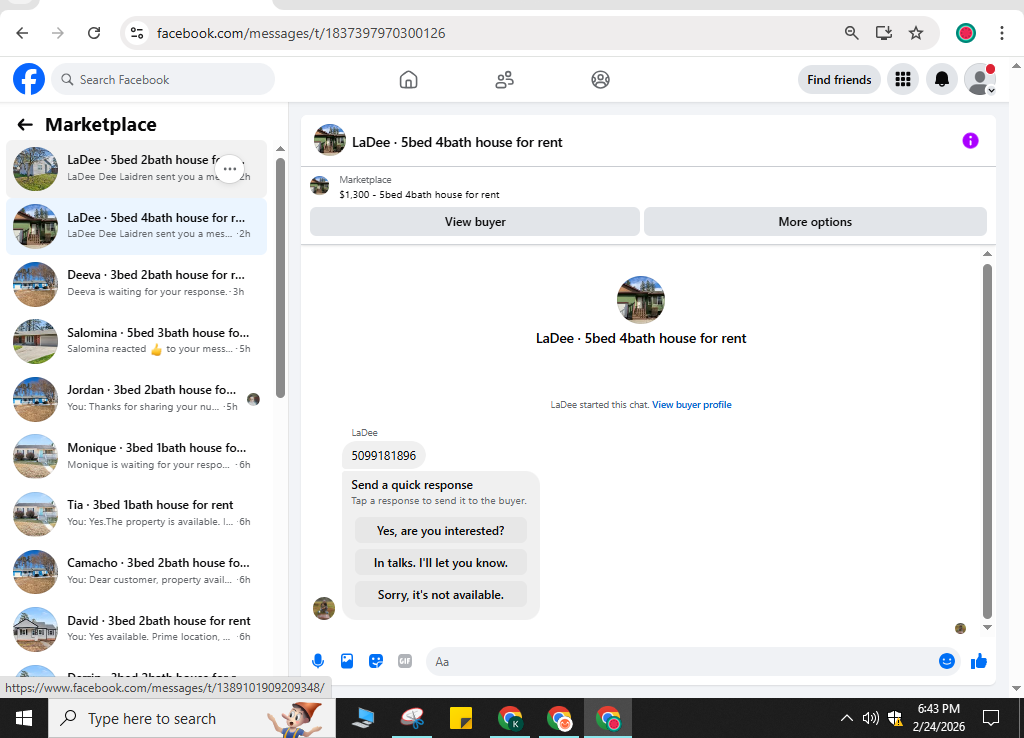Open LaDee 5bed 2bath house conversation
The width and height of the screenshot is (1024, 738).
(x=136, y=168)
